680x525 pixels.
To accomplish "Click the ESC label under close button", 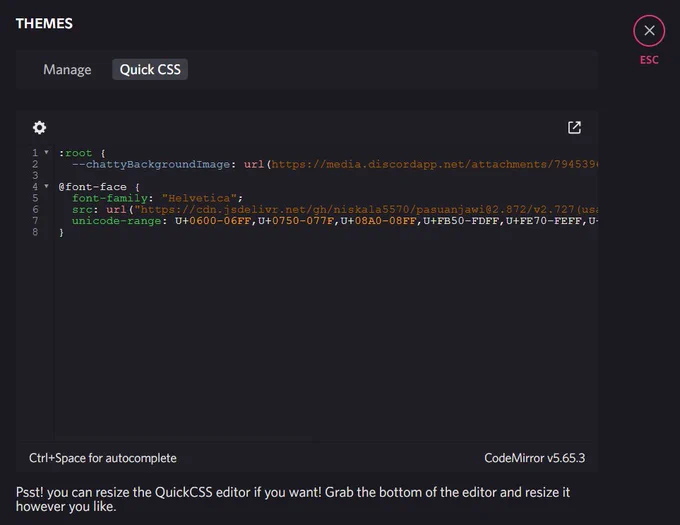I will pos(649,60).
